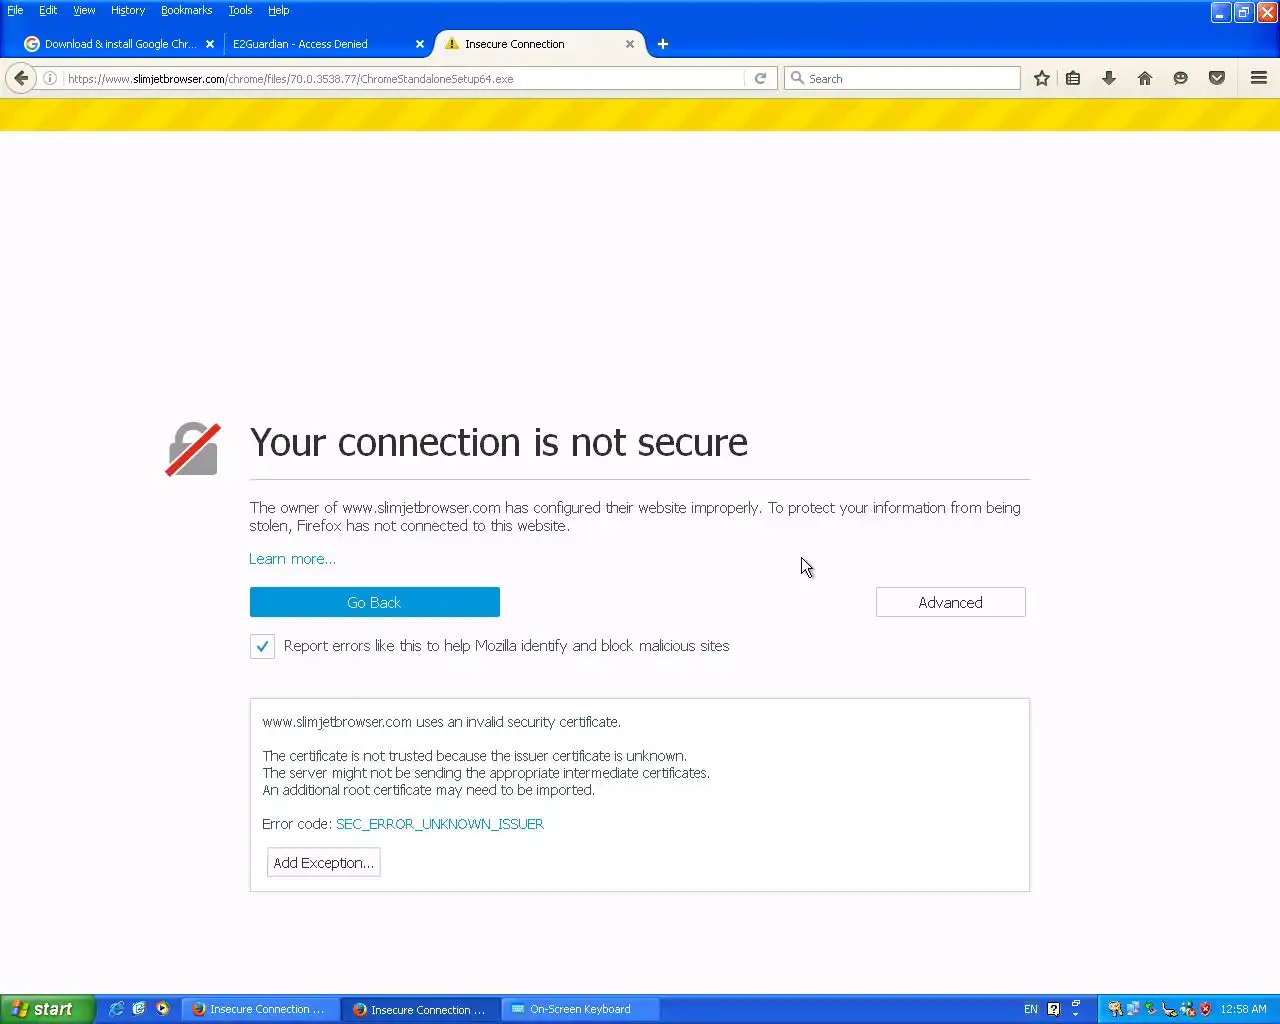Click 'uses an invalid security certificate' text

[x=518, y=722]
